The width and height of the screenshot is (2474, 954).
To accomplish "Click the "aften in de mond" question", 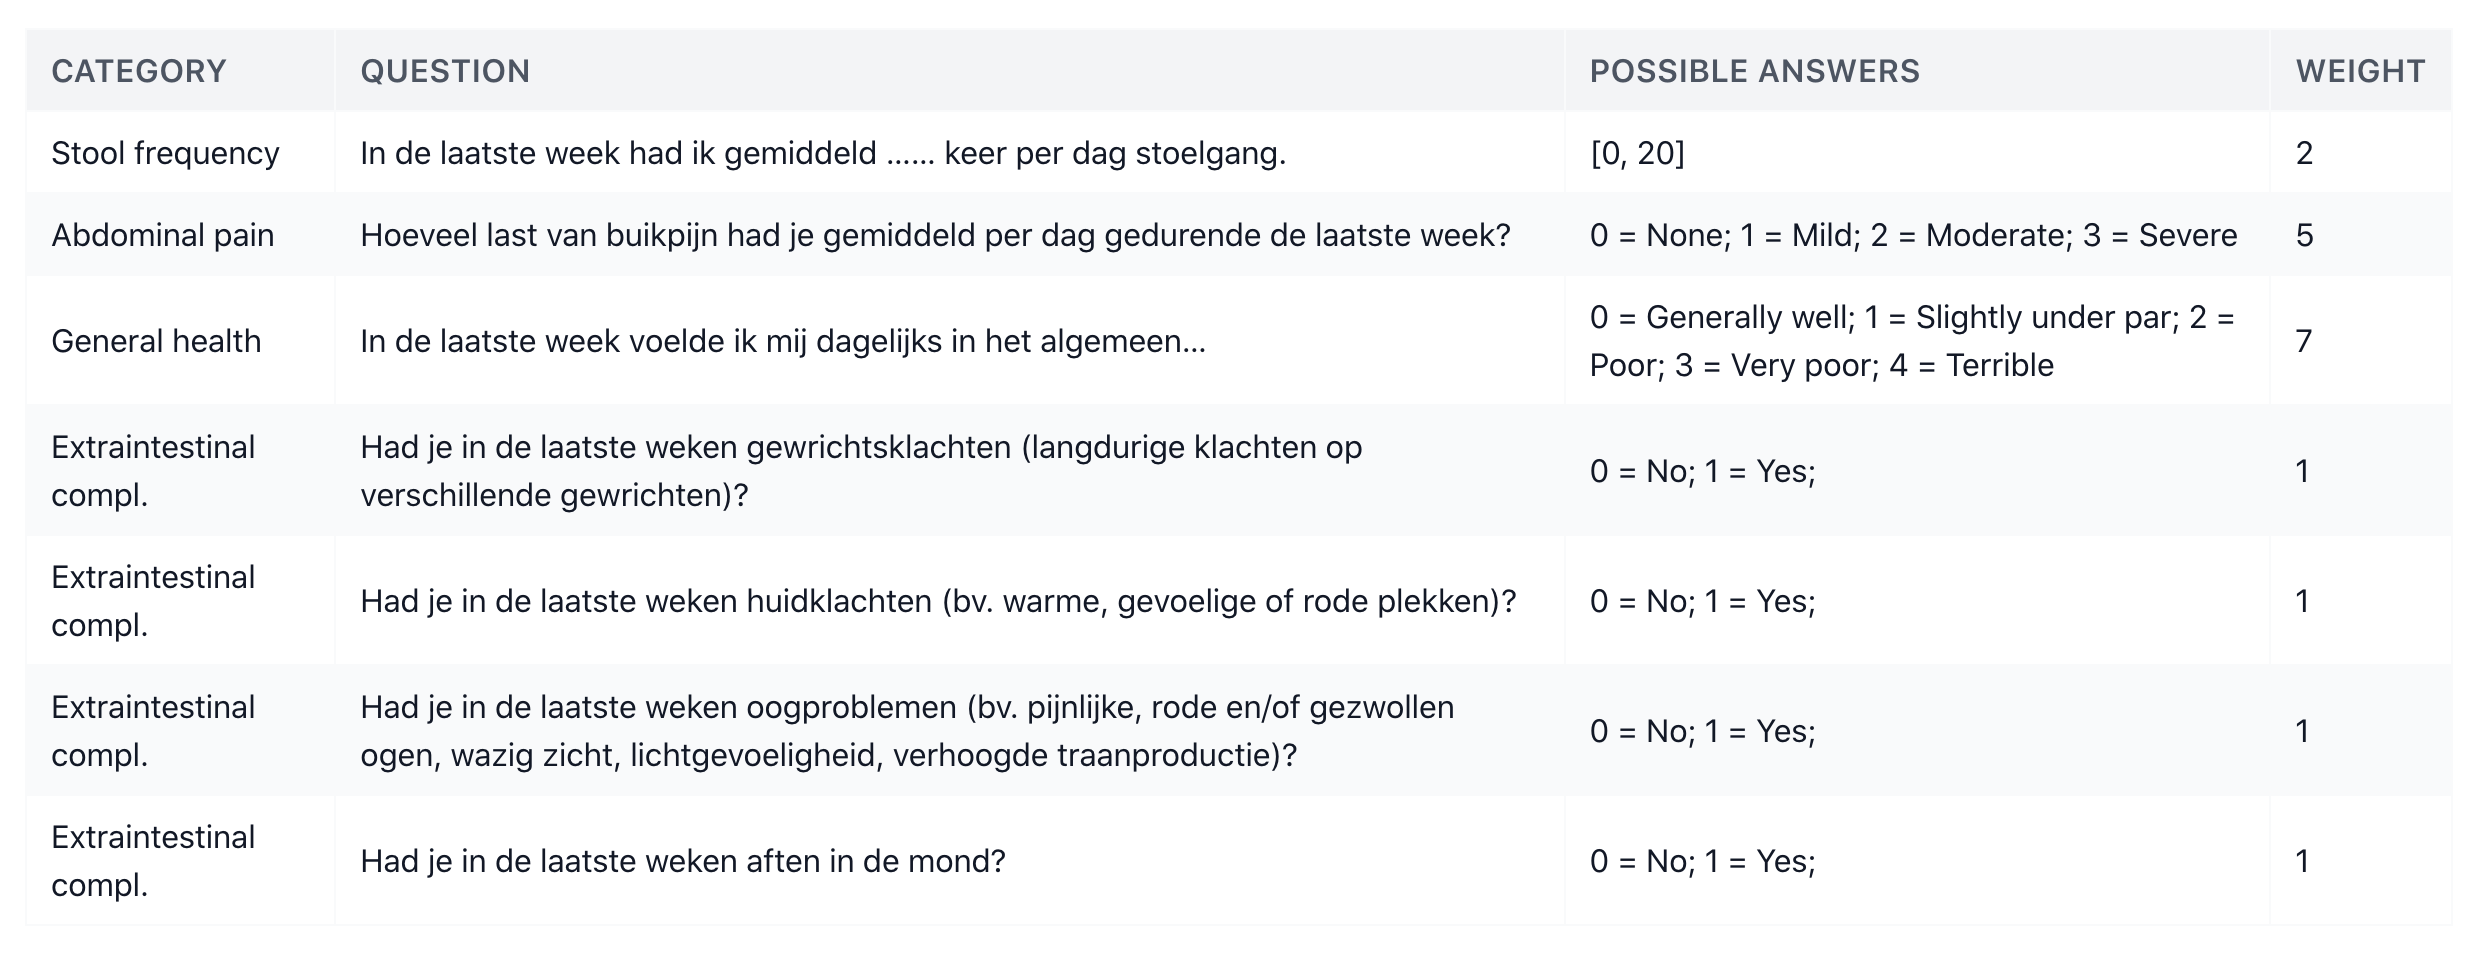I will coord(682,861).
